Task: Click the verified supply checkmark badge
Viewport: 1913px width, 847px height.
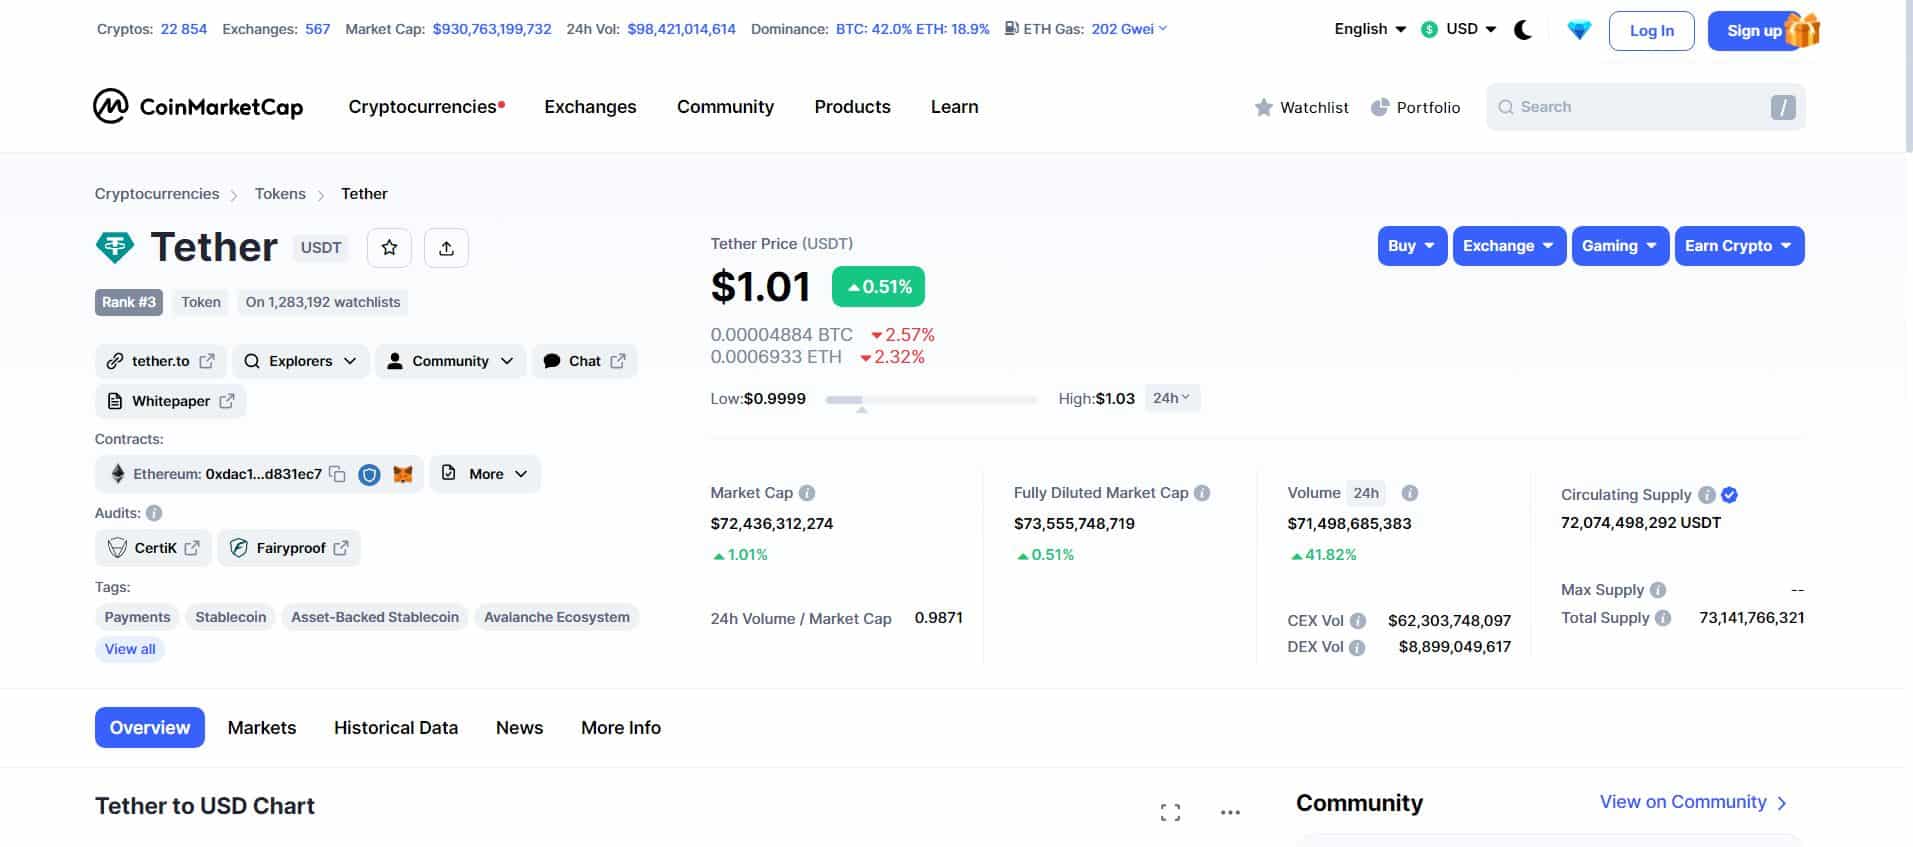Action: pos(1730,495)
